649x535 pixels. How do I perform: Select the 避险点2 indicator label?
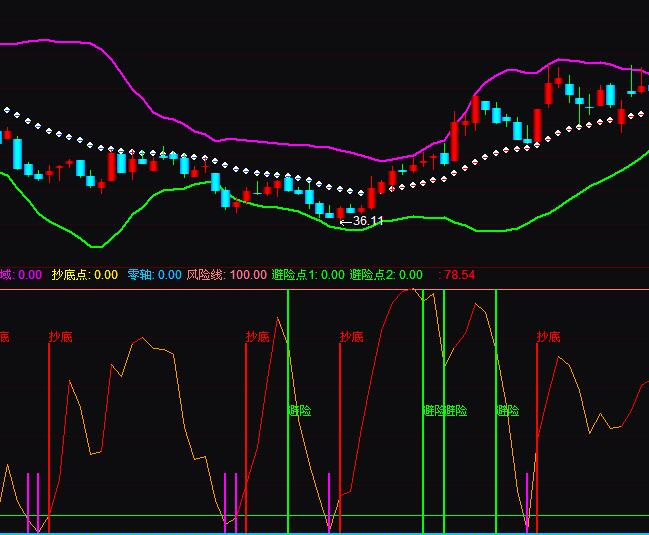385,274
